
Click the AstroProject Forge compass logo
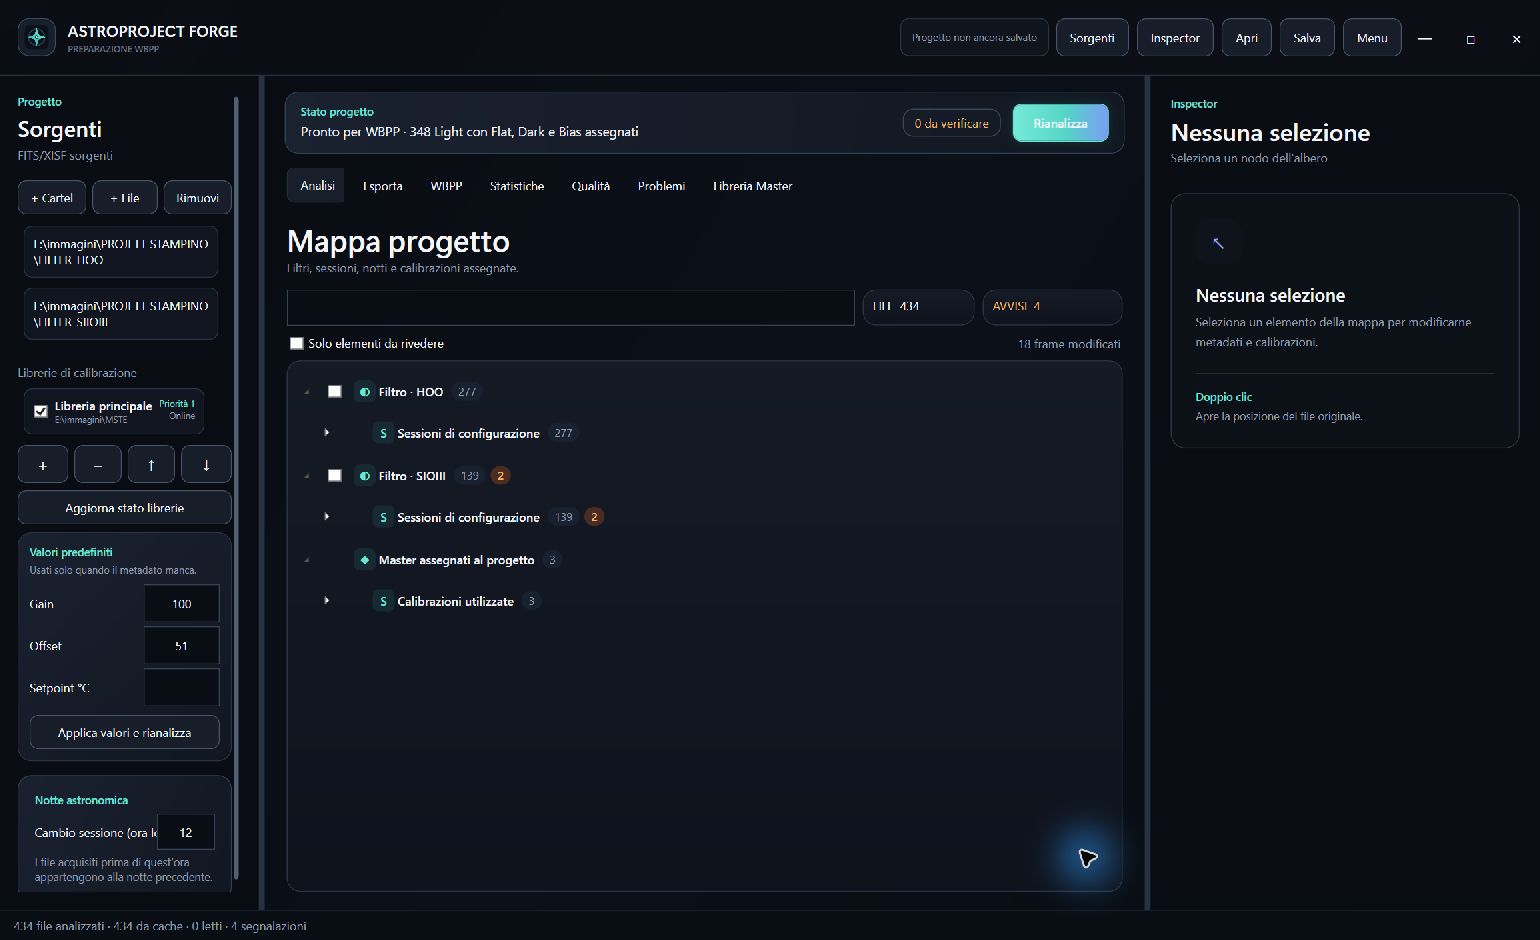coord(37,38)
